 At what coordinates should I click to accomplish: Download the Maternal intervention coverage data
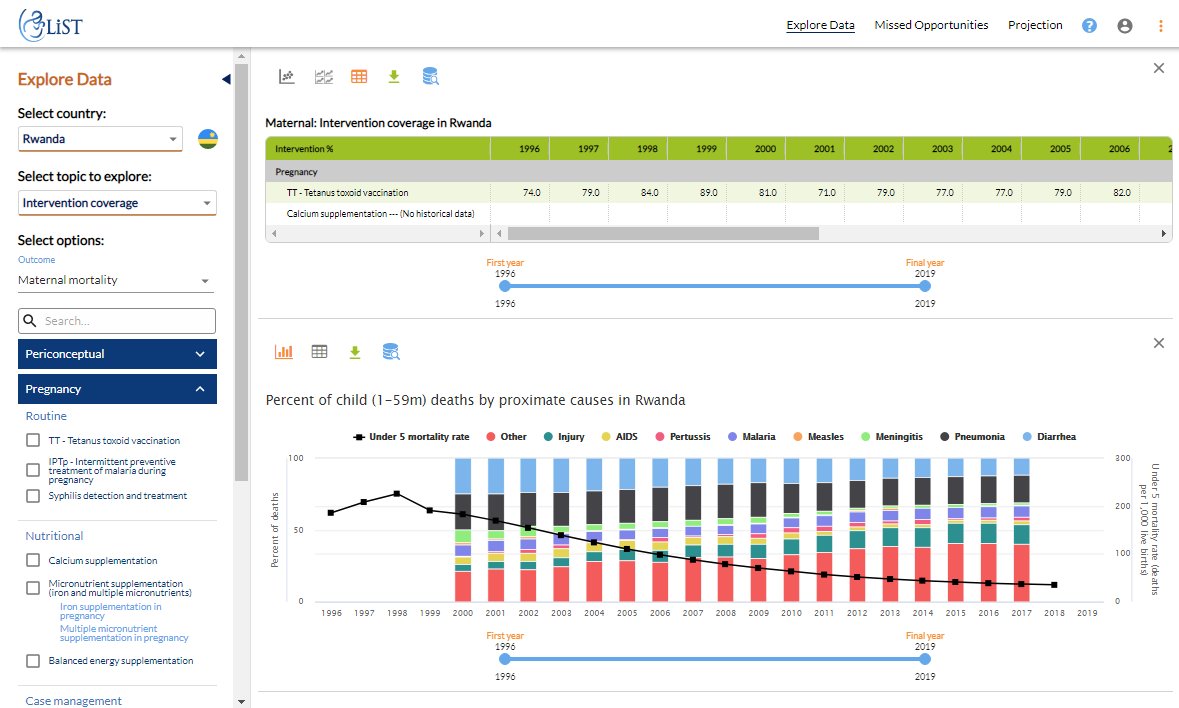[x=394, y=76]
